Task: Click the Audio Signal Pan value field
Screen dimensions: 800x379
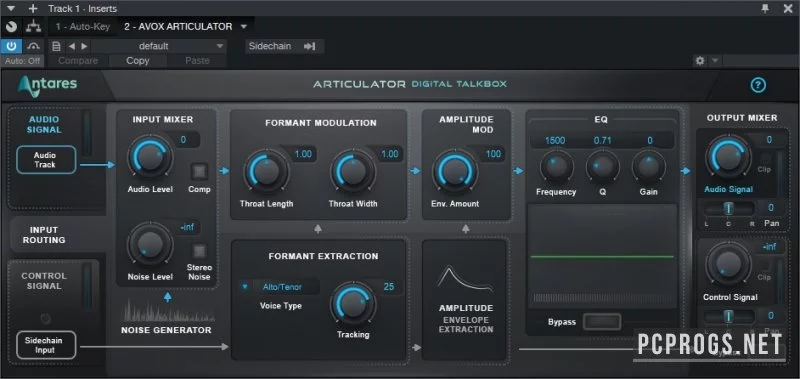Action: click(x=771, y=208)
